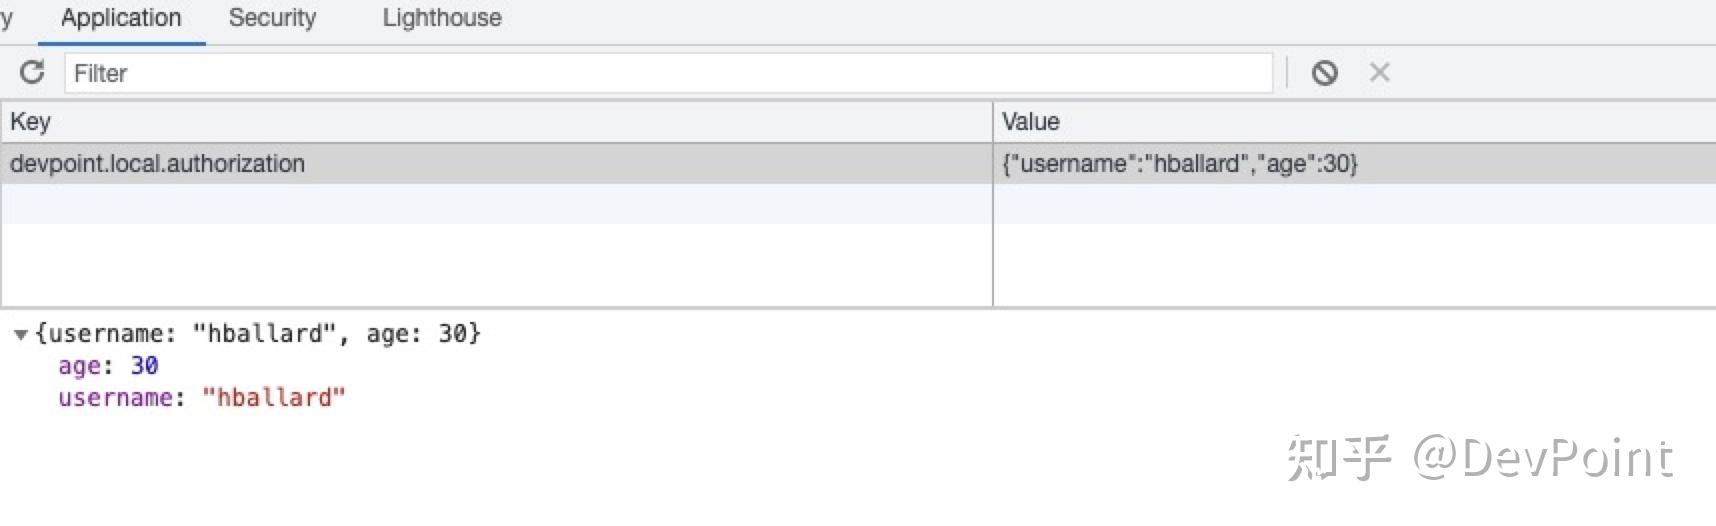Select the empty row below the entry

[858, 204]
